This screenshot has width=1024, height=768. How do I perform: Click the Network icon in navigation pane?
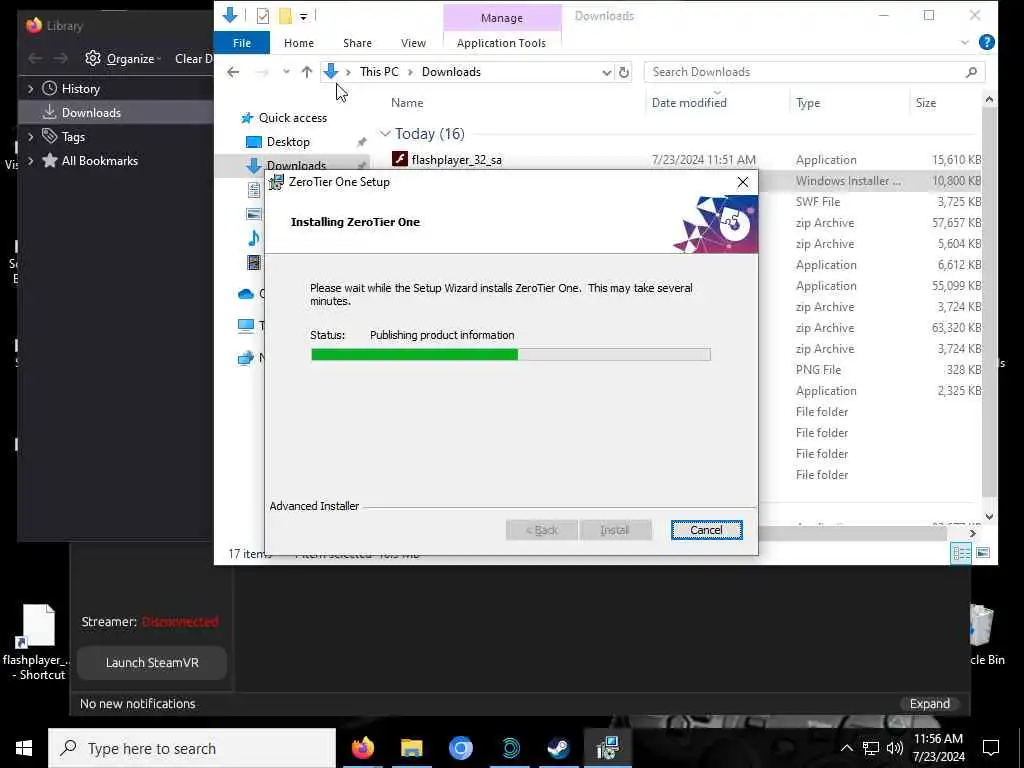point(246,357)
